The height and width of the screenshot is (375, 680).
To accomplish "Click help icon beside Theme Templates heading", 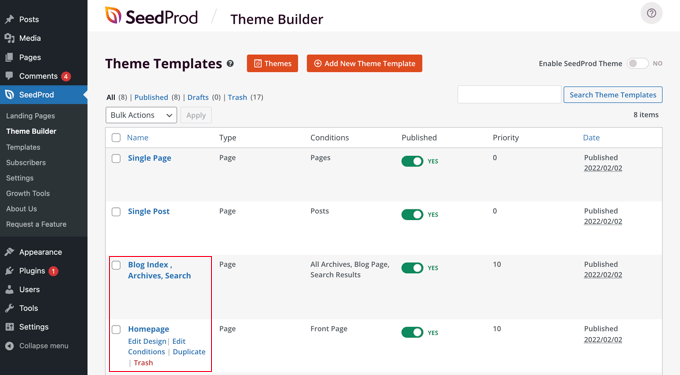I will 230,64.
